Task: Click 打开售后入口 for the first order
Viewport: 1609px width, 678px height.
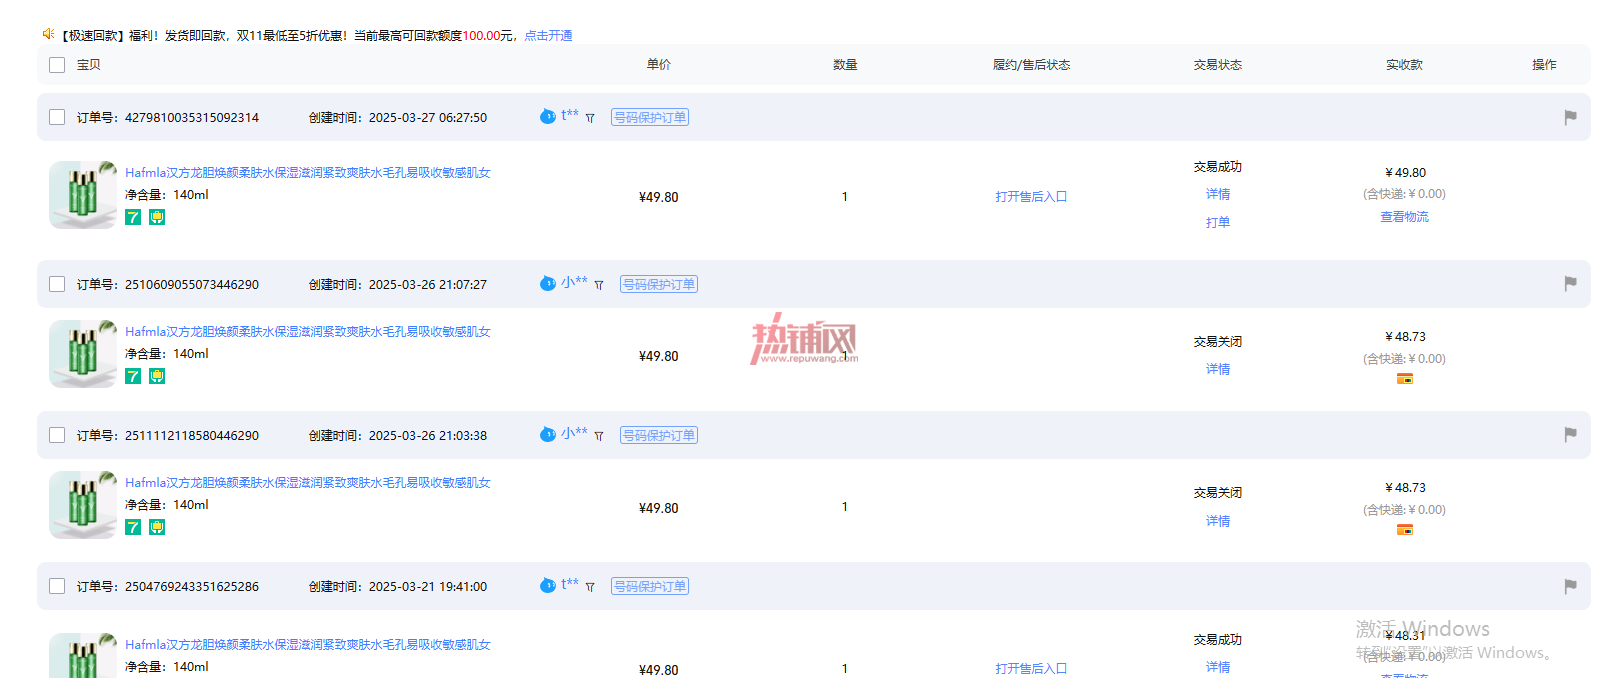Action: point(1031,197)
